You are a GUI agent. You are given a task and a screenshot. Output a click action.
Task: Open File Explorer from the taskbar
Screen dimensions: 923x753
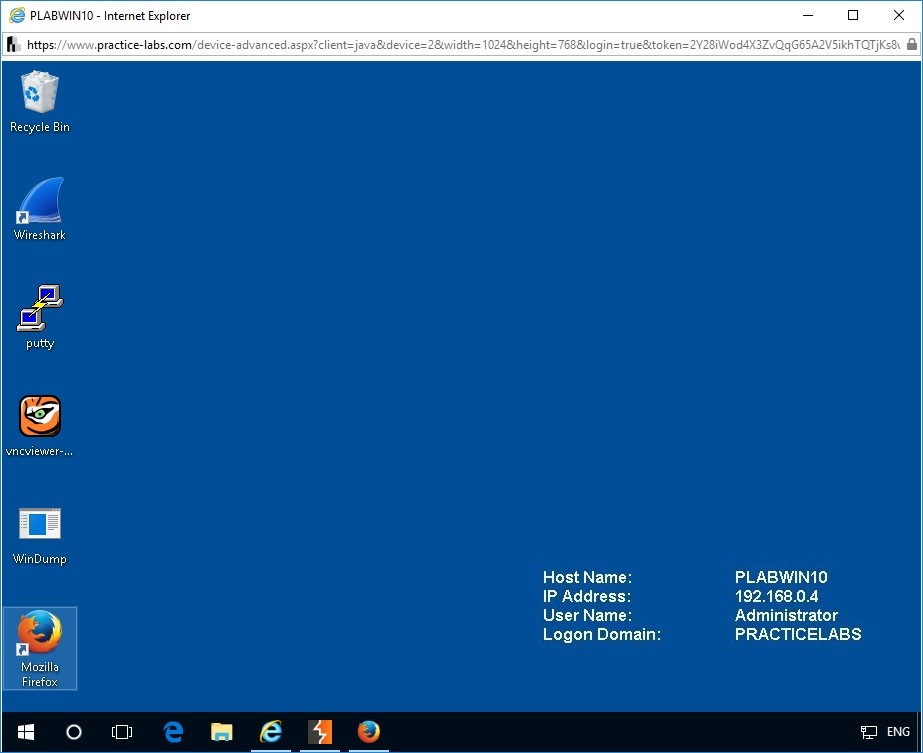222,732
